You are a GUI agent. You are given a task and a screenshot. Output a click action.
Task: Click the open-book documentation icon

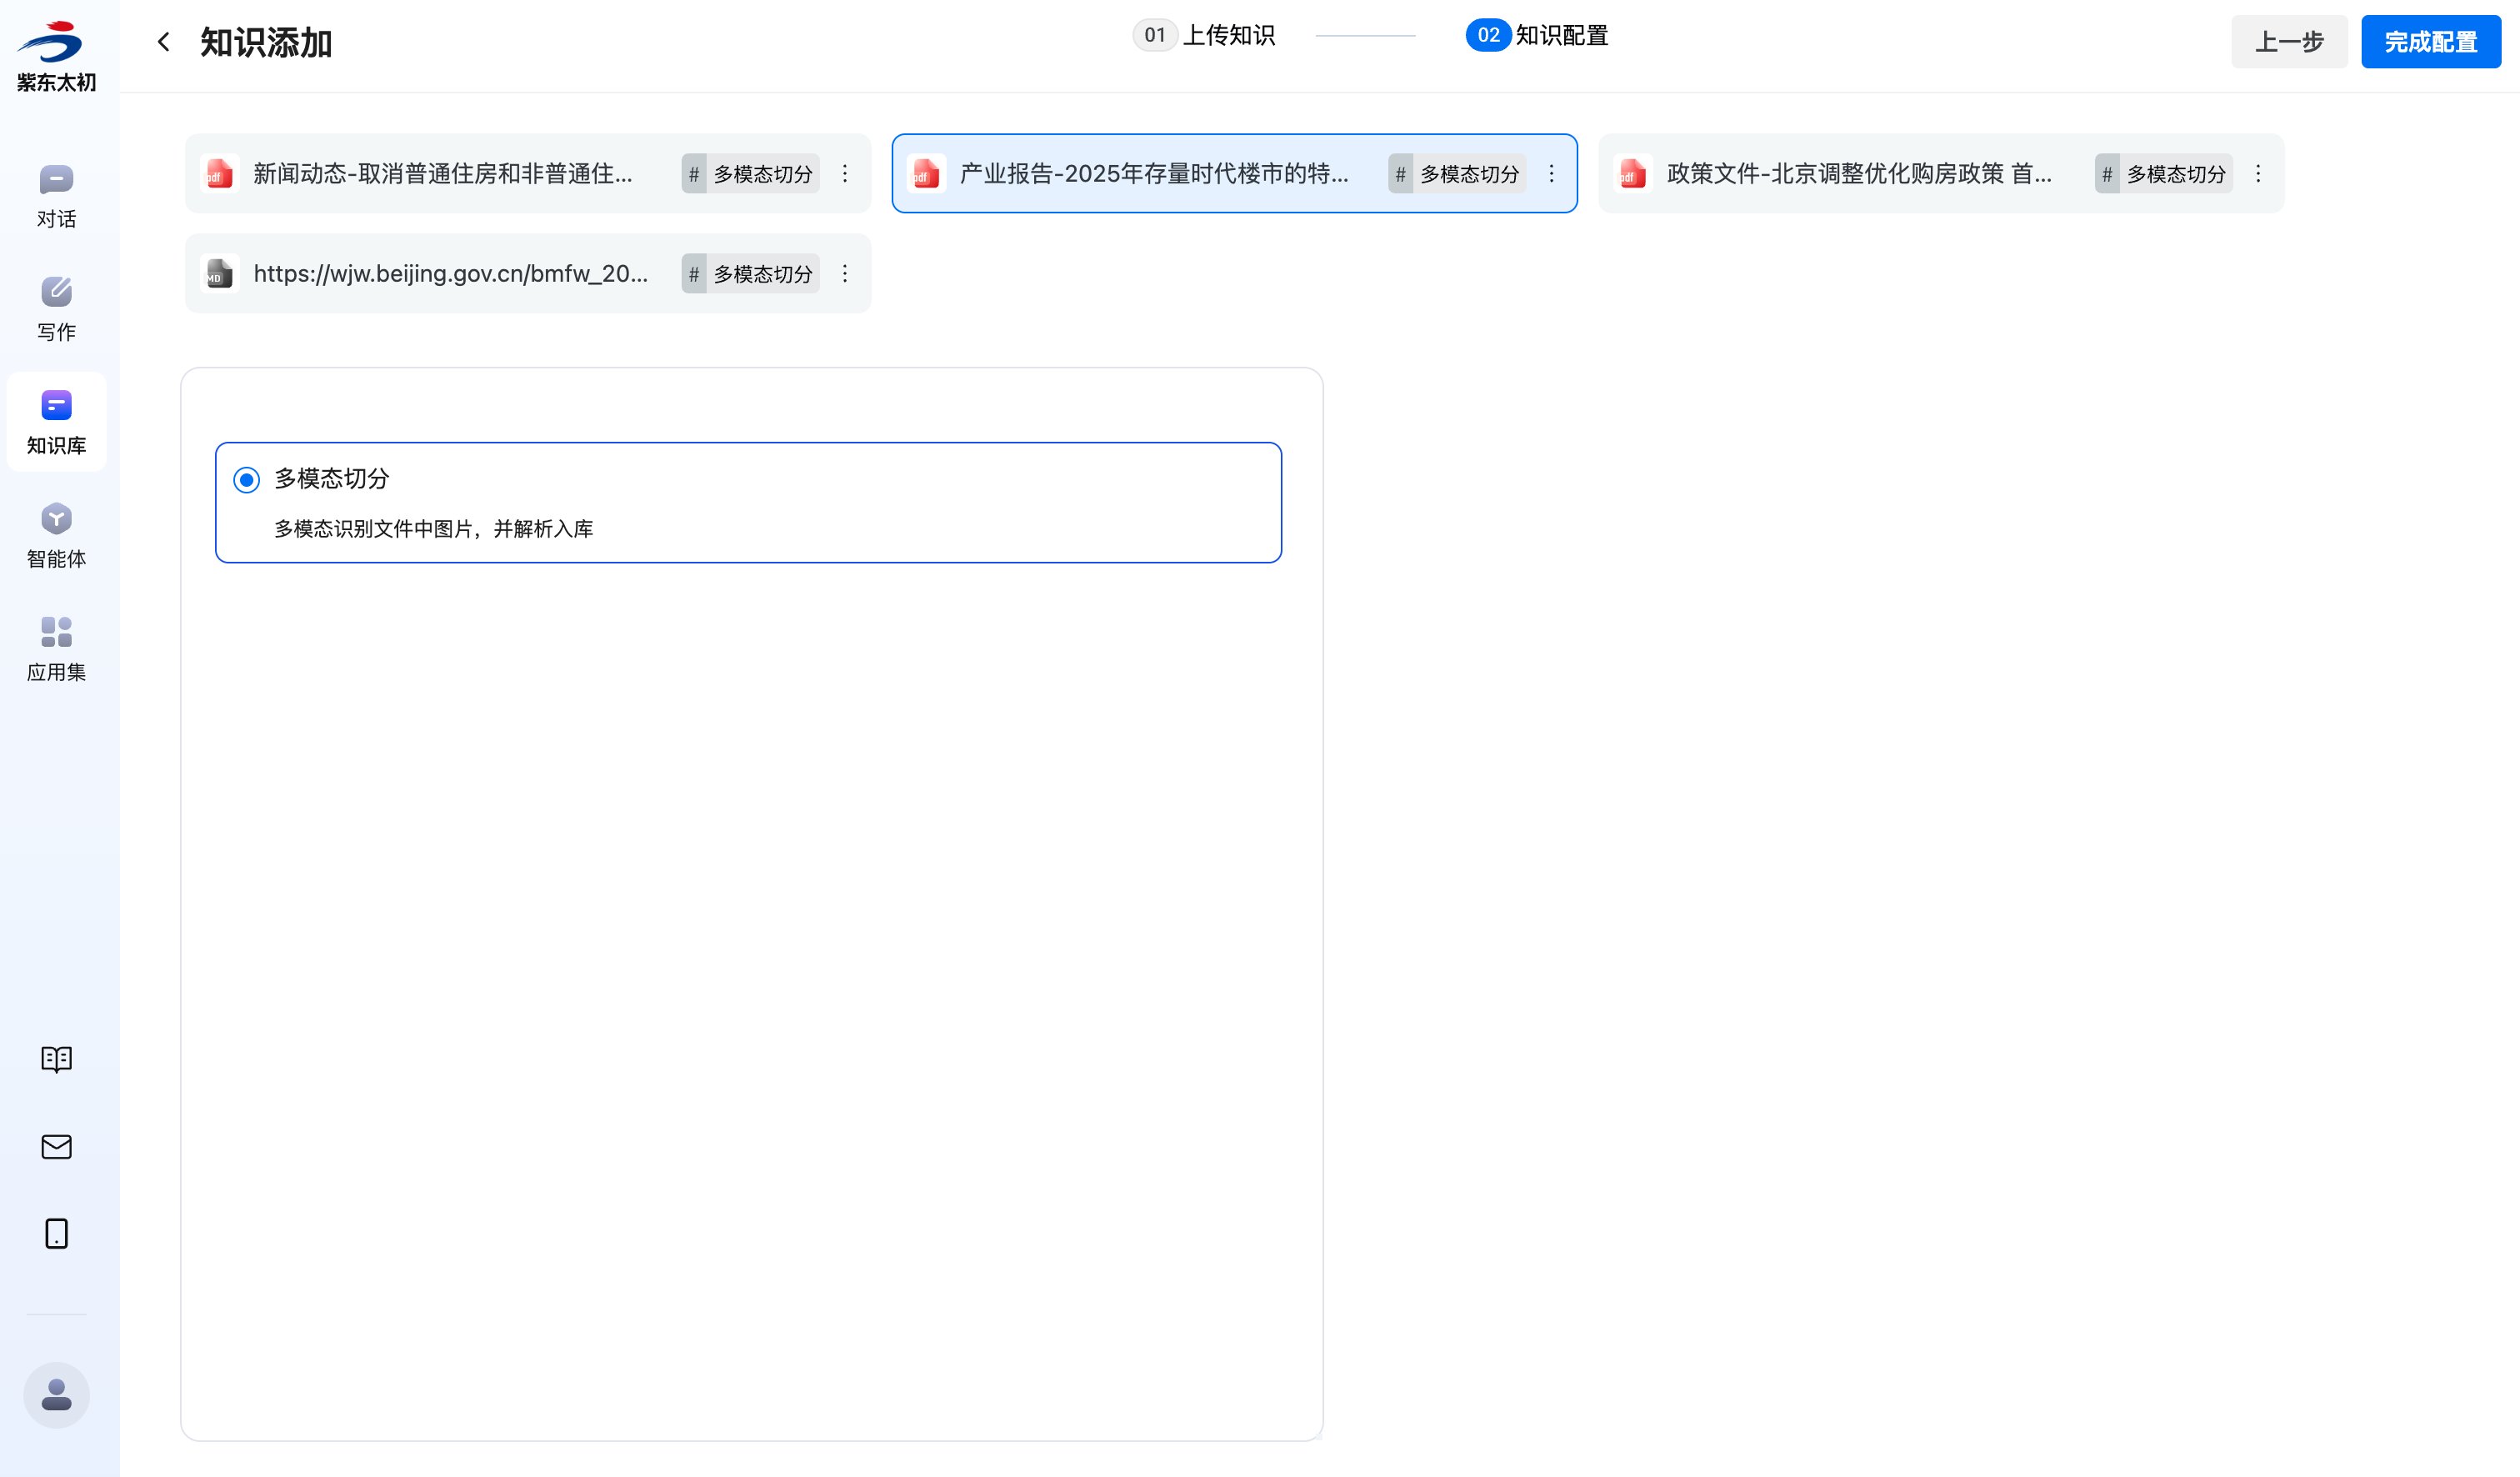tap(56, 1059)
